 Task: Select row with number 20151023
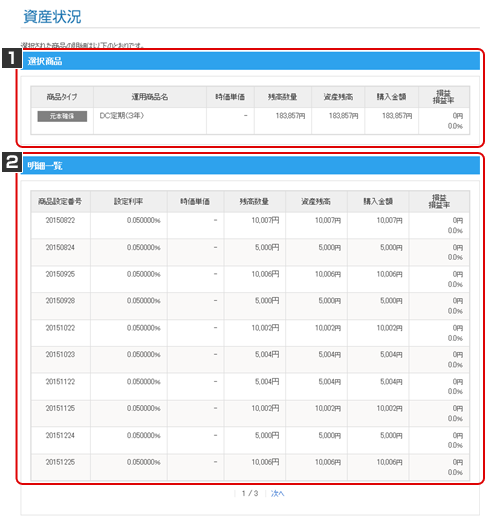[250, 360]
